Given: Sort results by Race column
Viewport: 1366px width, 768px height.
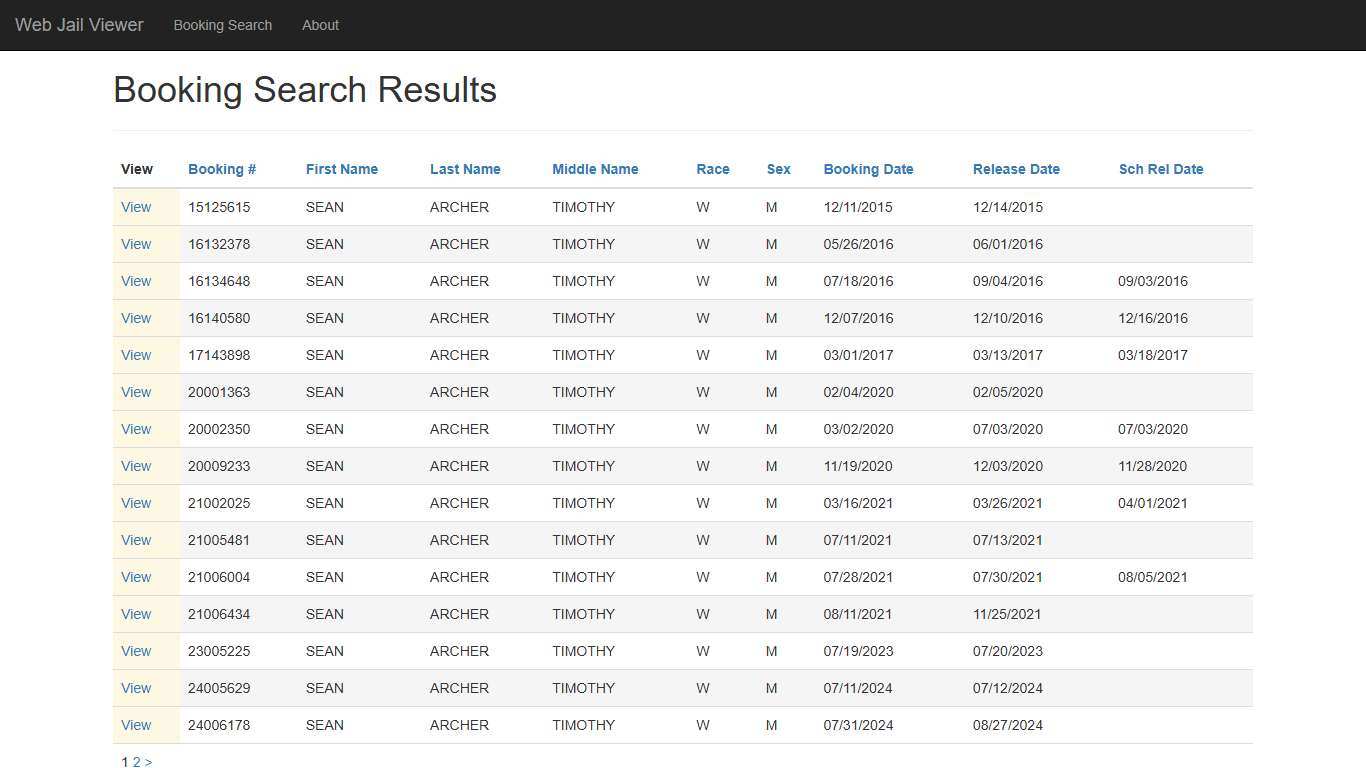Looking at the screenshot, I should click(712, 169).
